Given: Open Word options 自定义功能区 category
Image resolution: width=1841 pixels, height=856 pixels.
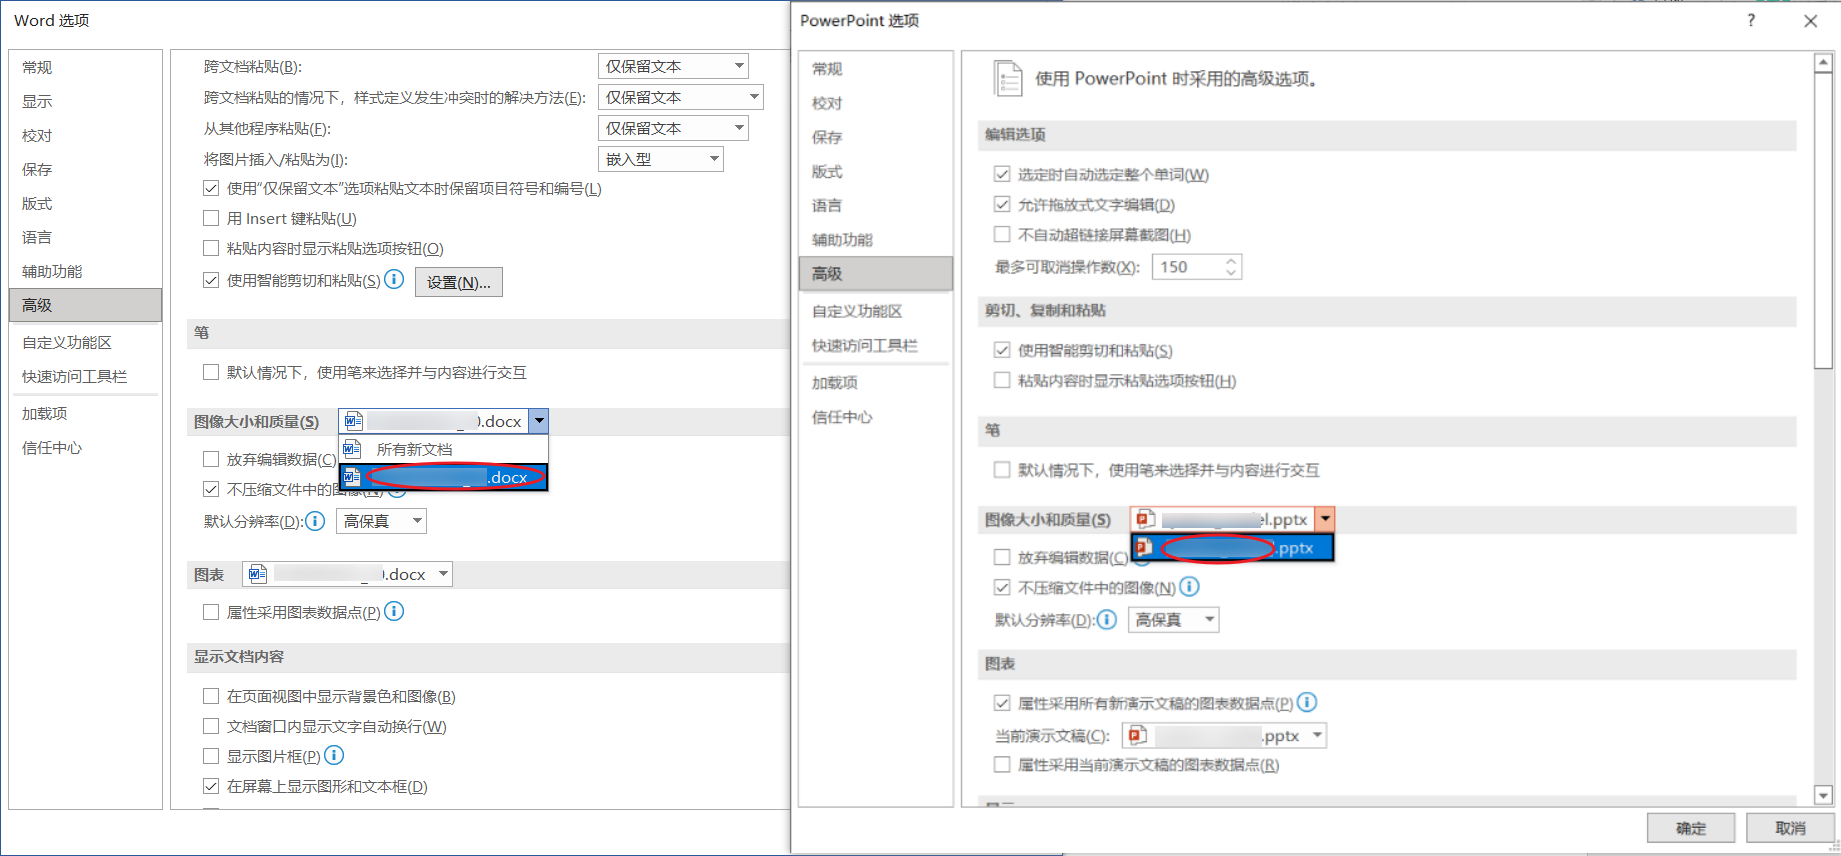Looking at the screenshot, I should coord(85,342).
